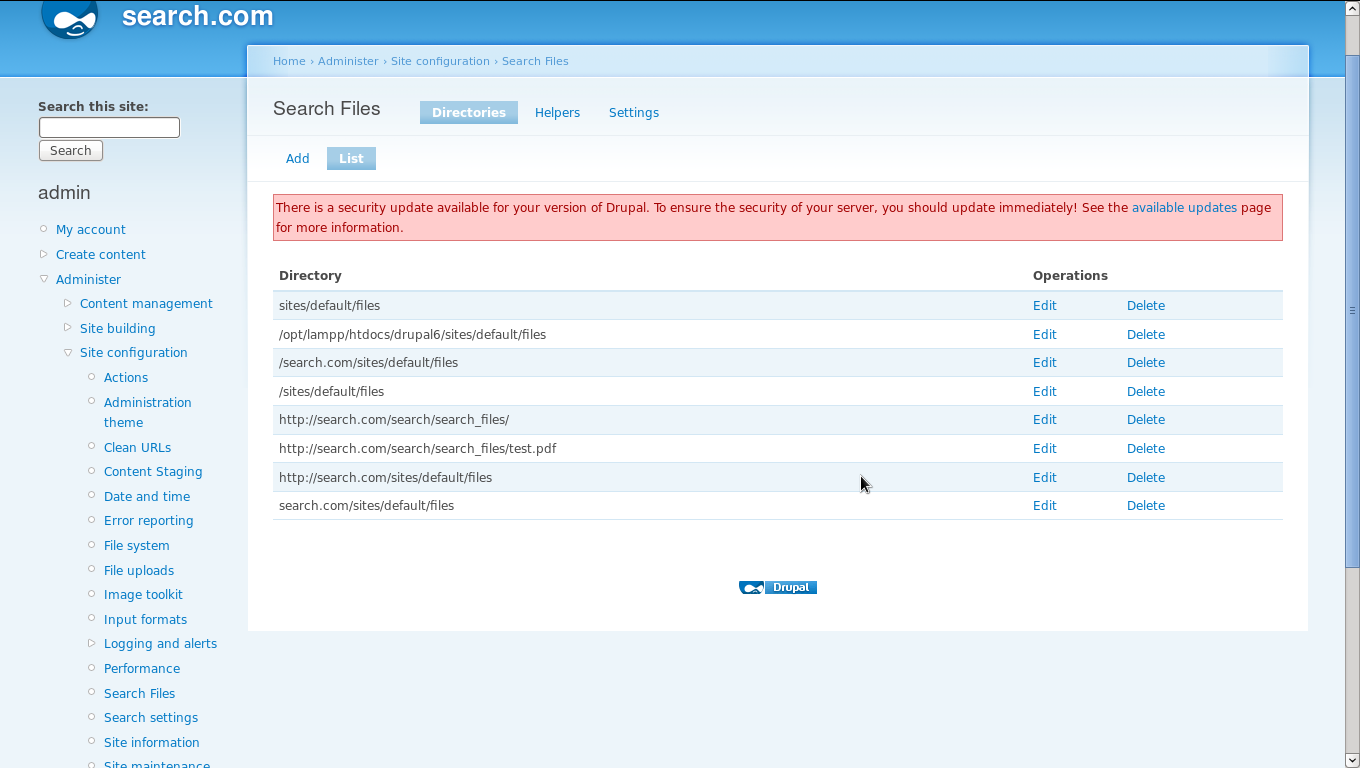Viewport: 1360px width, 768px height.
Task: Expand the Site building arrow
Action: click(68, 328)
